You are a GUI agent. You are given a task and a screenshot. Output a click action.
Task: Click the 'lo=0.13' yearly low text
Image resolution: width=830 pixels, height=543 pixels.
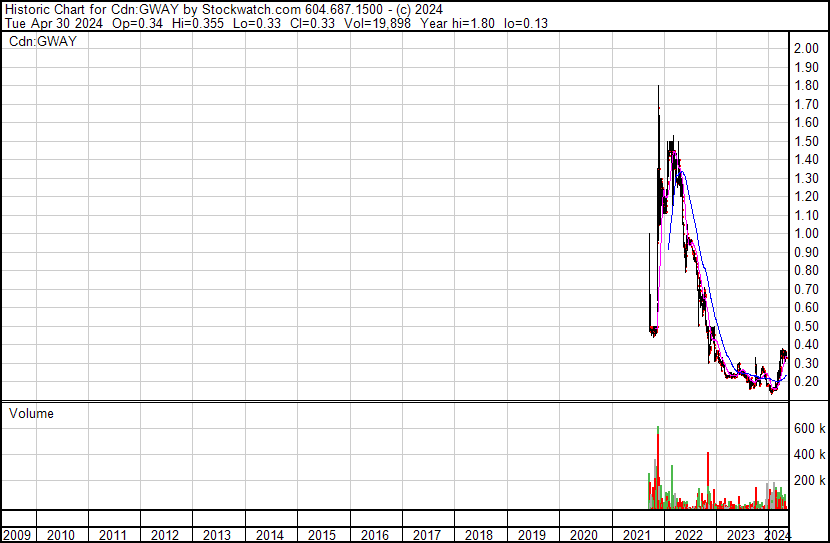tap(526, 23)
